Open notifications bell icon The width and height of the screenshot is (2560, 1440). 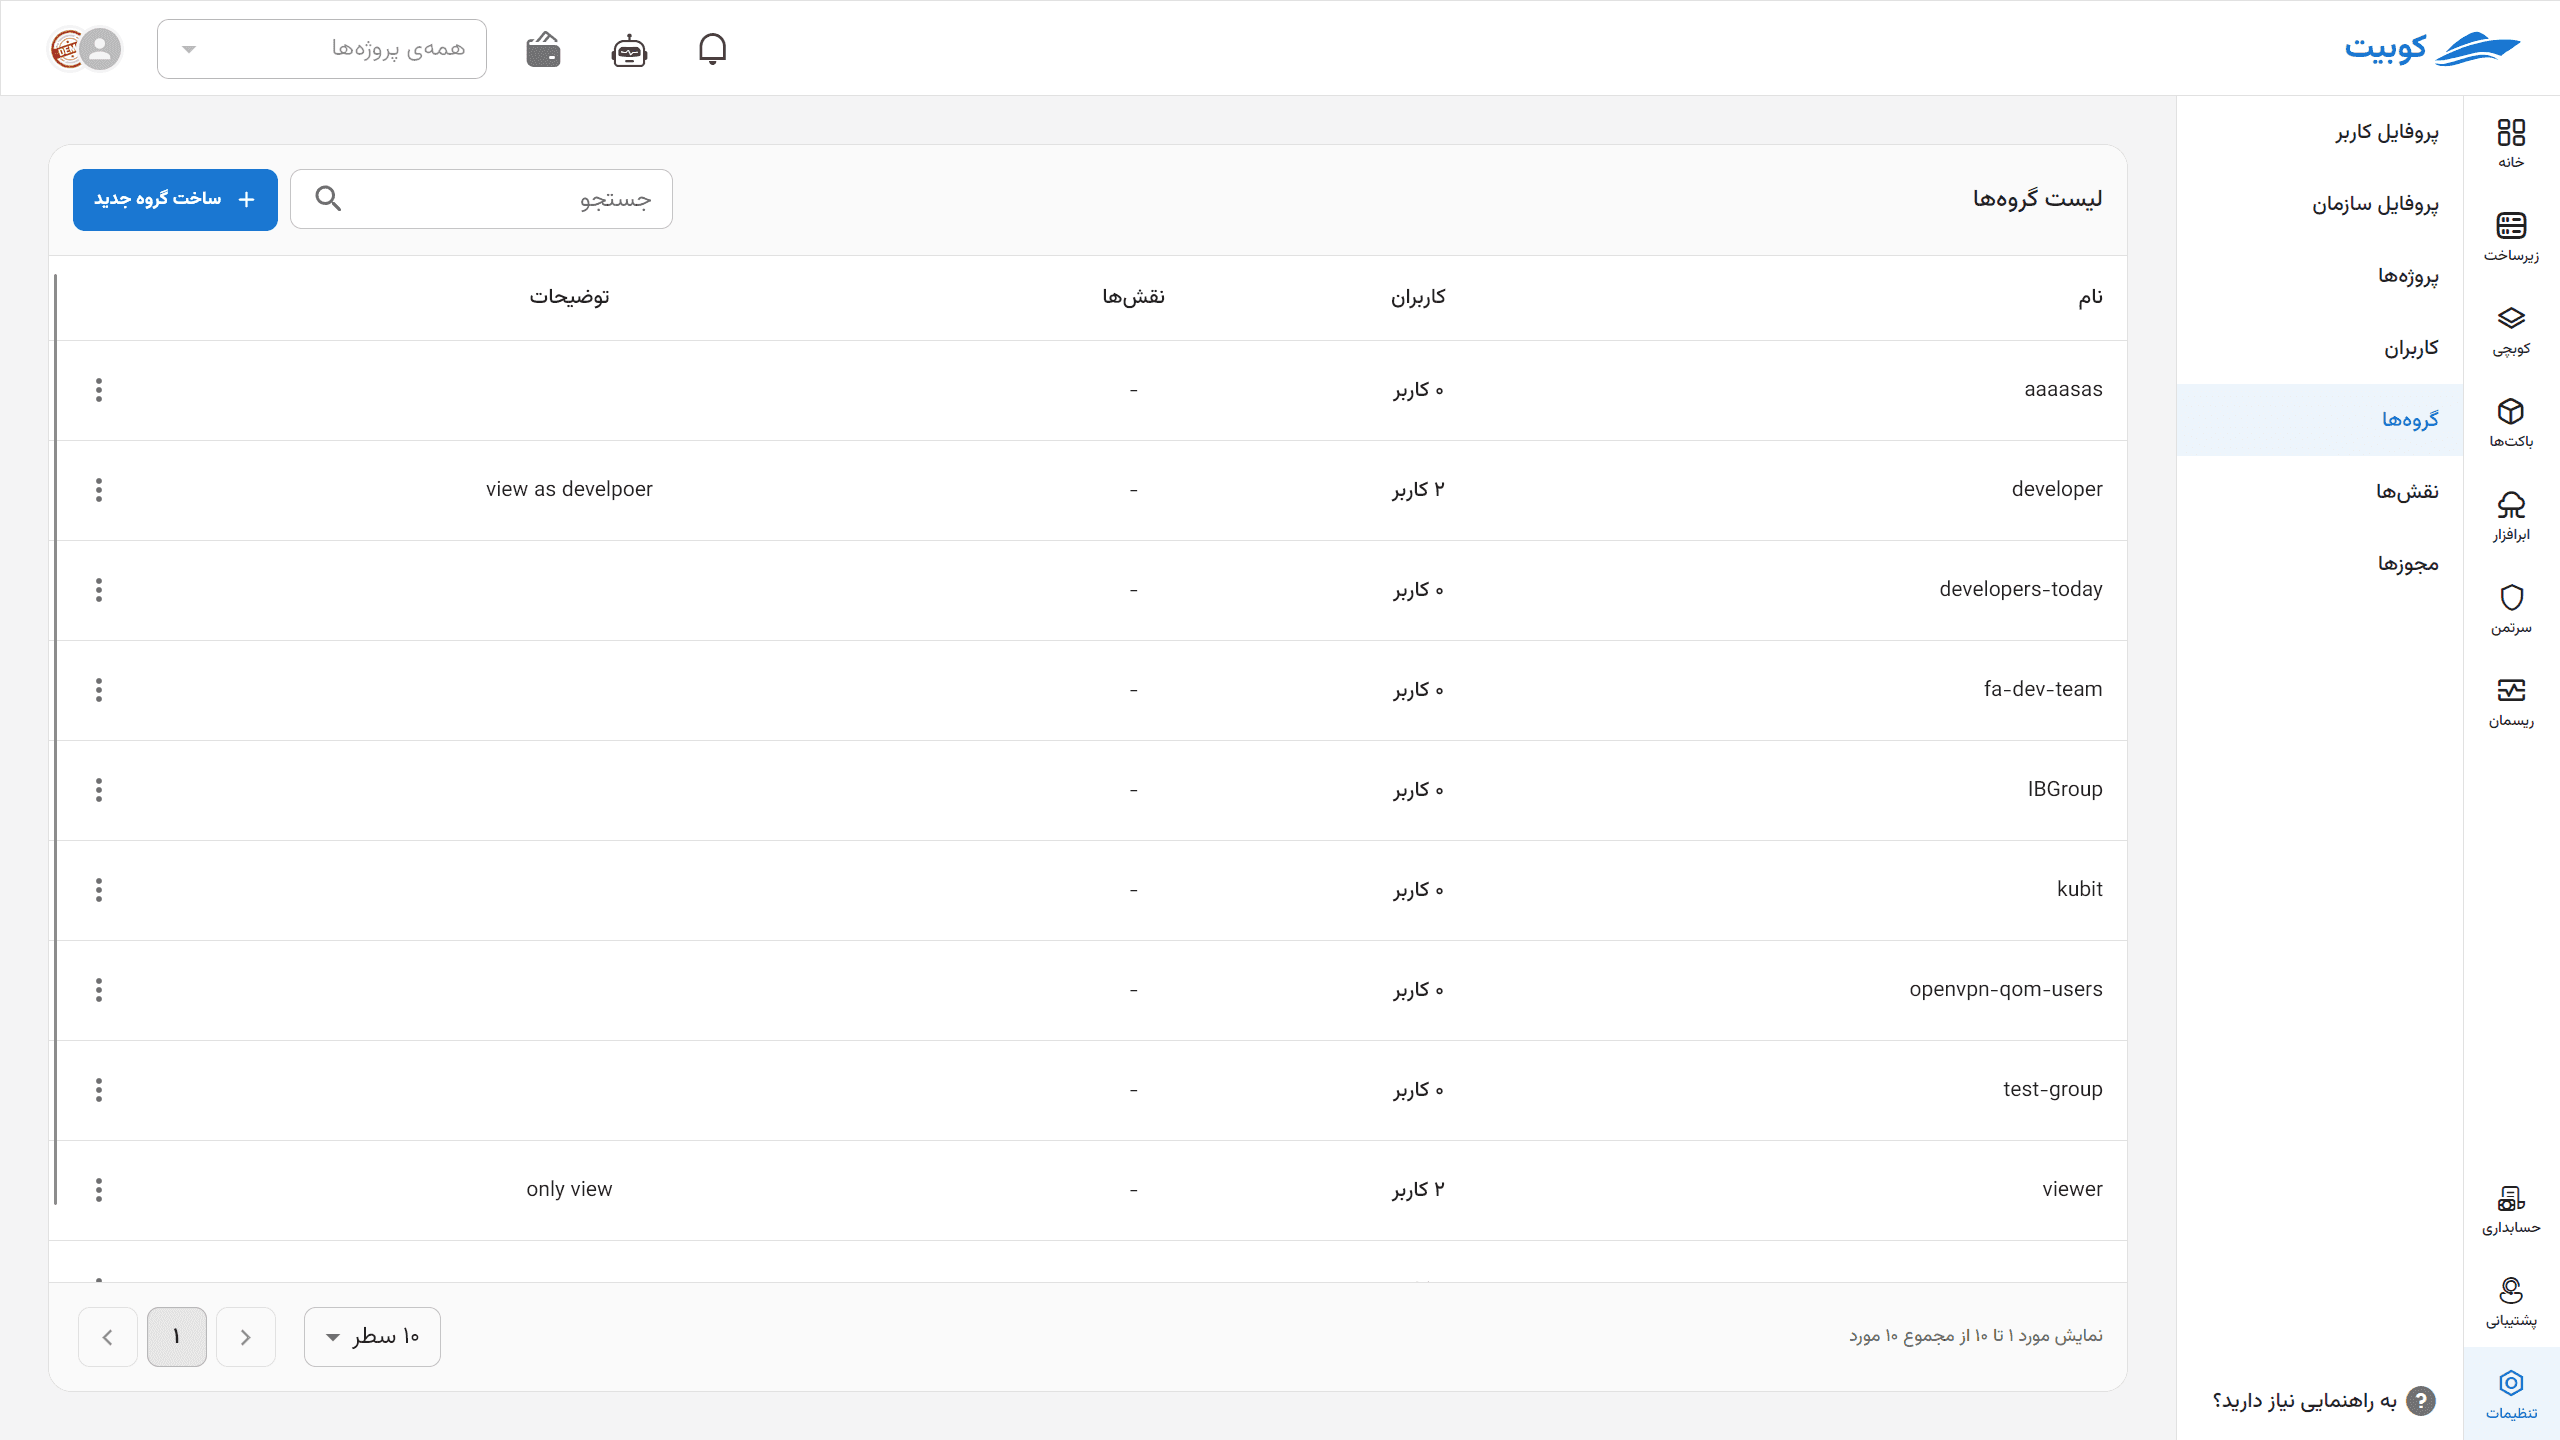click(x=712, y=49)
